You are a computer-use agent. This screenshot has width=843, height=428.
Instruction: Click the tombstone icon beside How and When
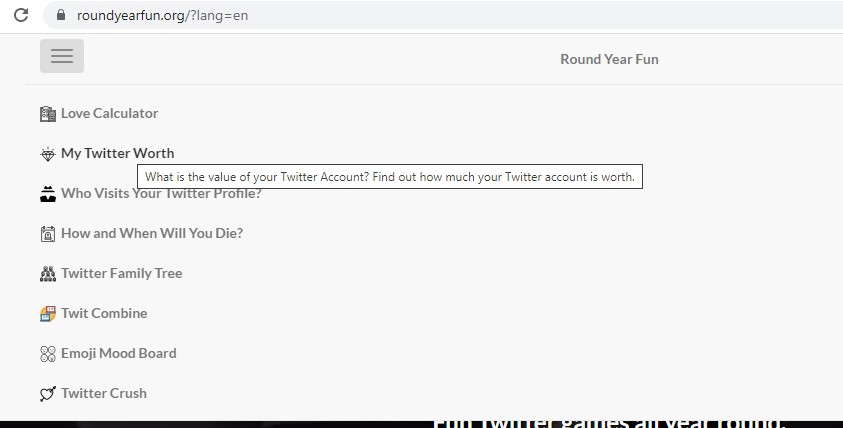coord(48,234)
